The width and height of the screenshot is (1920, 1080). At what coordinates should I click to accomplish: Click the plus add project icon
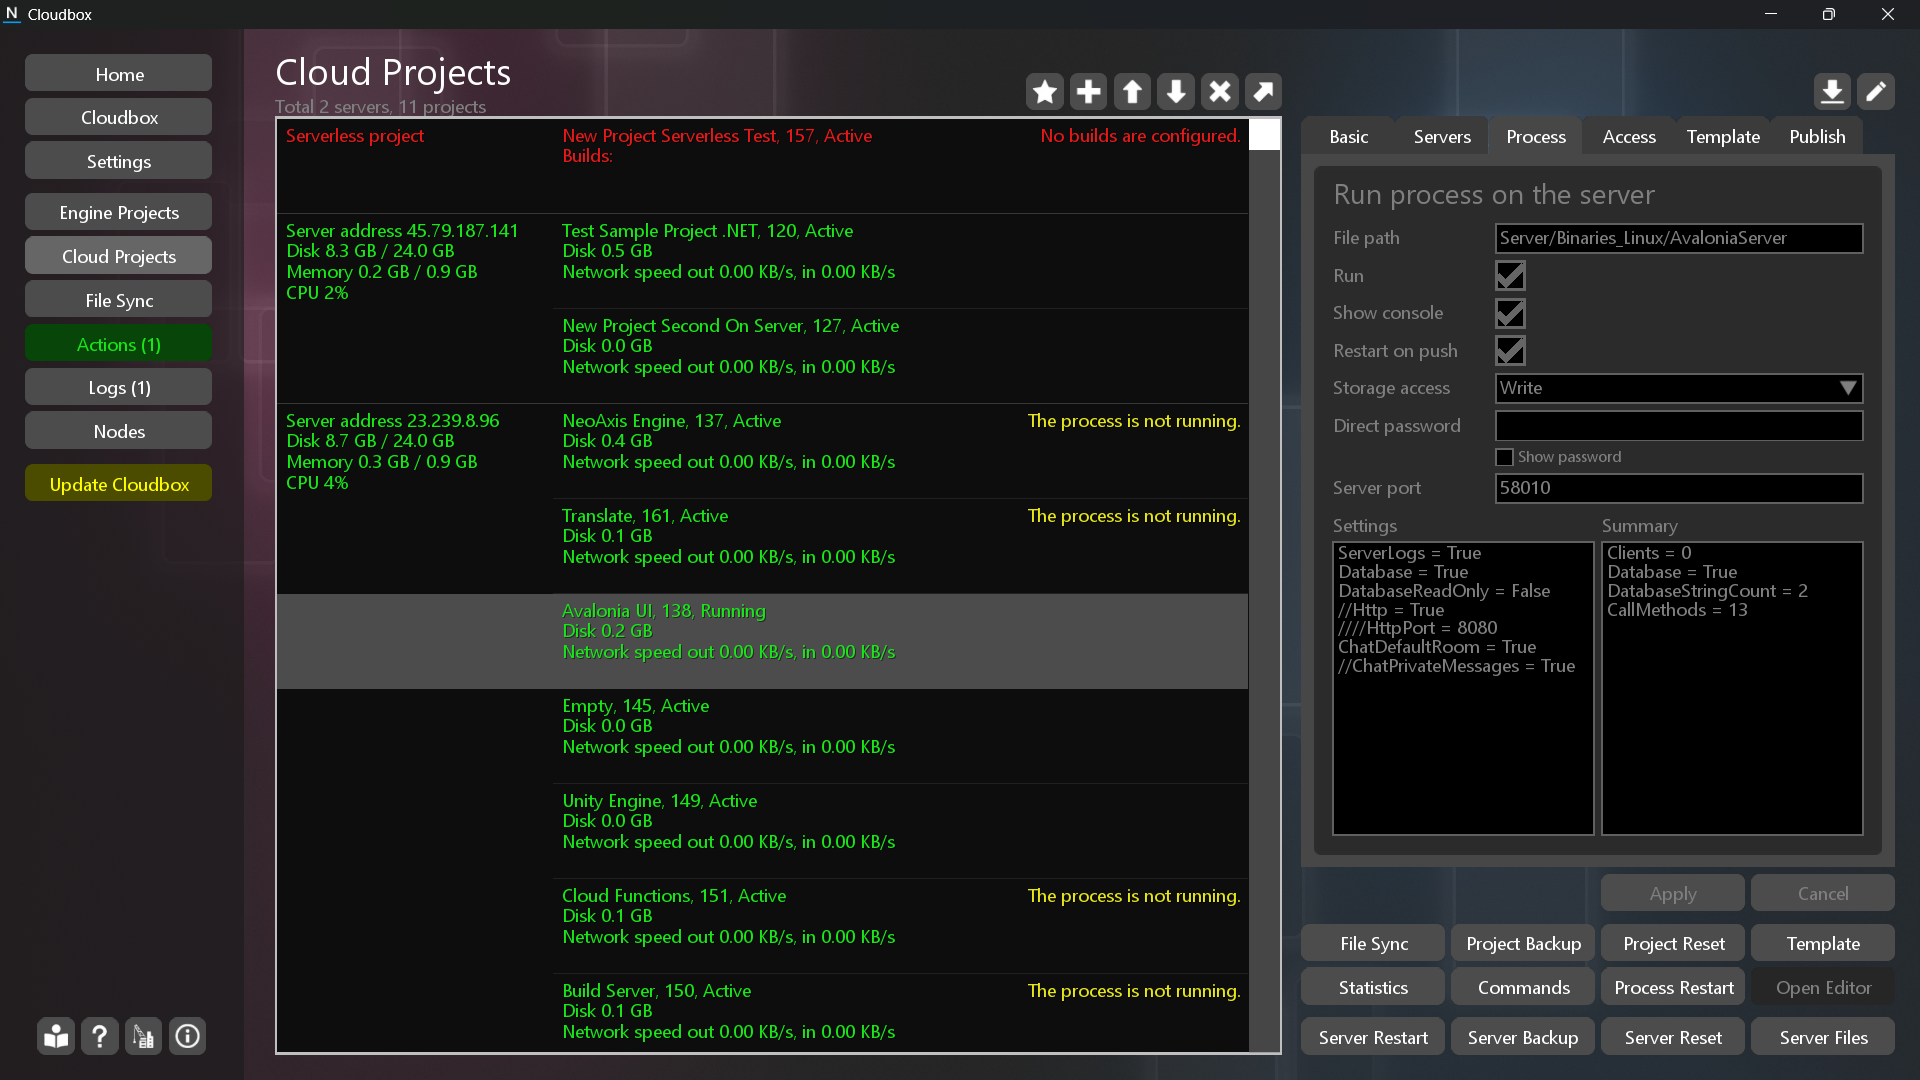[1088, 92]
